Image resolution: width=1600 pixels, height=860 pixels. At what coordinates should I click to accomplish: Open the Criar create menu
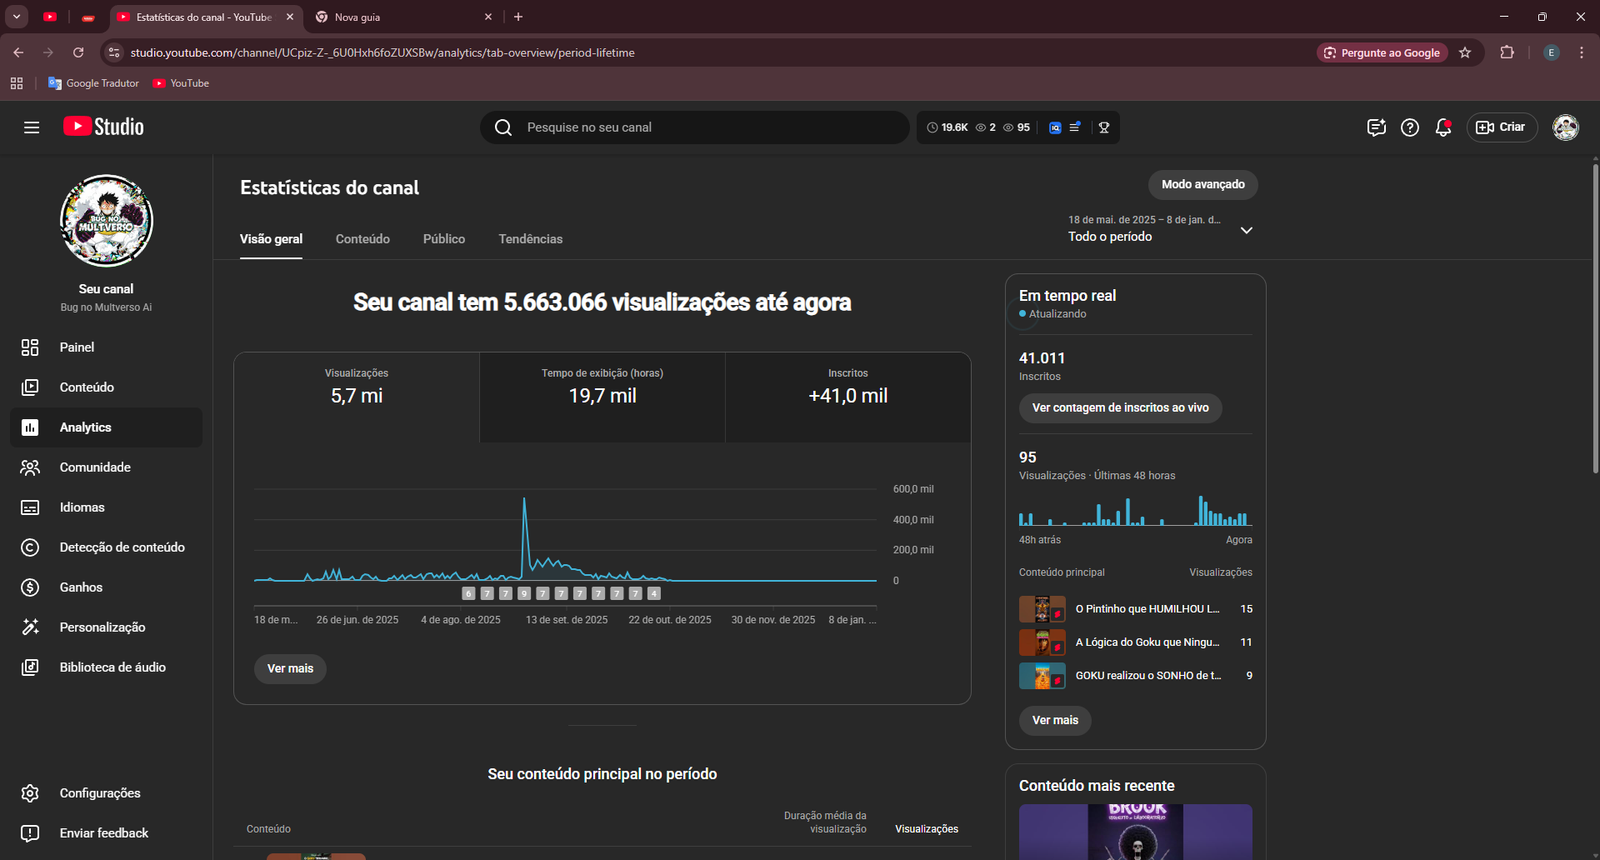pyautogui.click(x=1501, y=127)
